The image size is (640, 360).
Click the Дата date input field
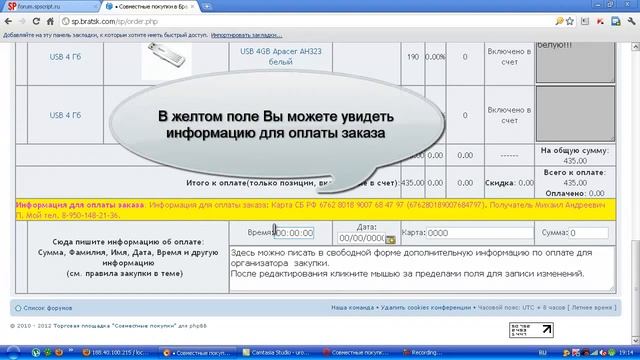pos(361,238)
